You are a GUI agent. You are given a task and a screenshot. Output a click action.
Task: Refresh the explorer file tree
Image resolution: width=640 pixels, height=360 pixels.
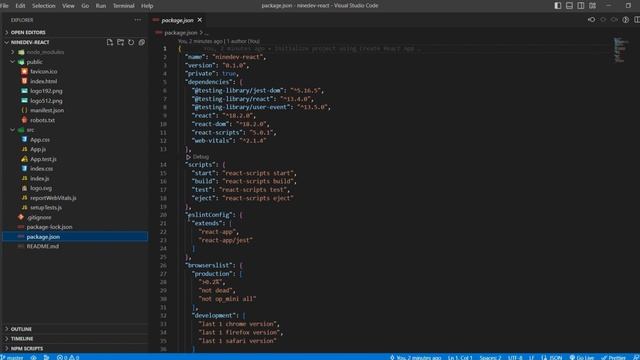131,42
